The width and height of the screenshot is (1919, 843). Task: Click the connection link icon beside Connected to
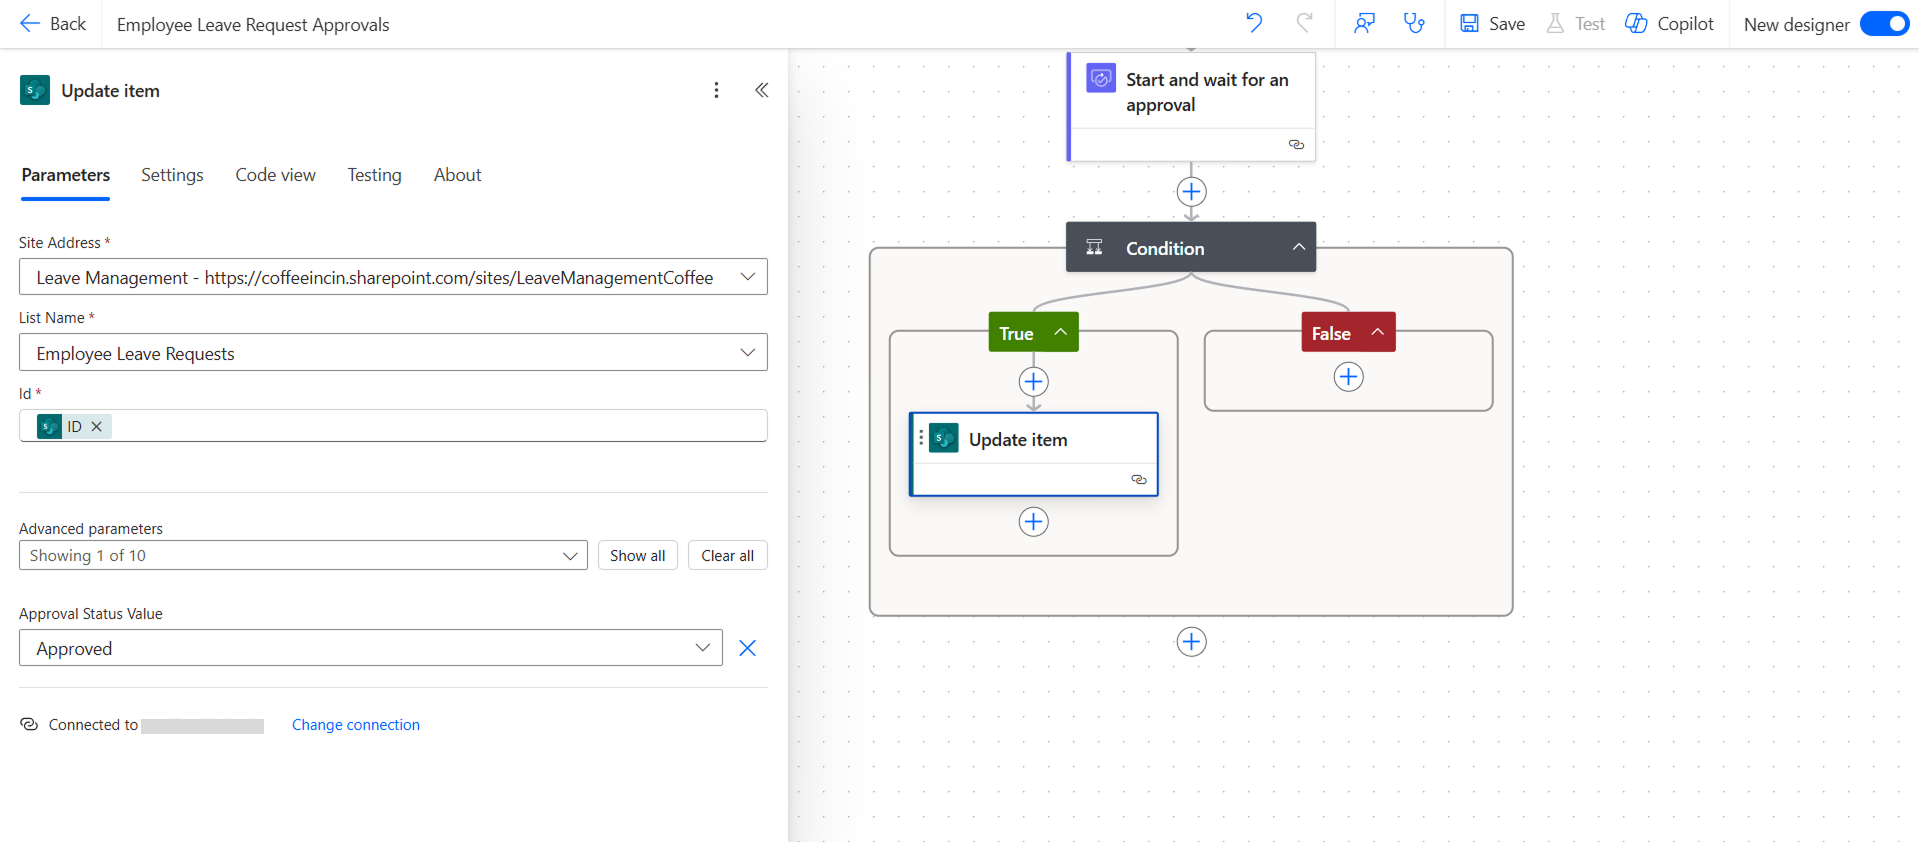tap(29, 724)
